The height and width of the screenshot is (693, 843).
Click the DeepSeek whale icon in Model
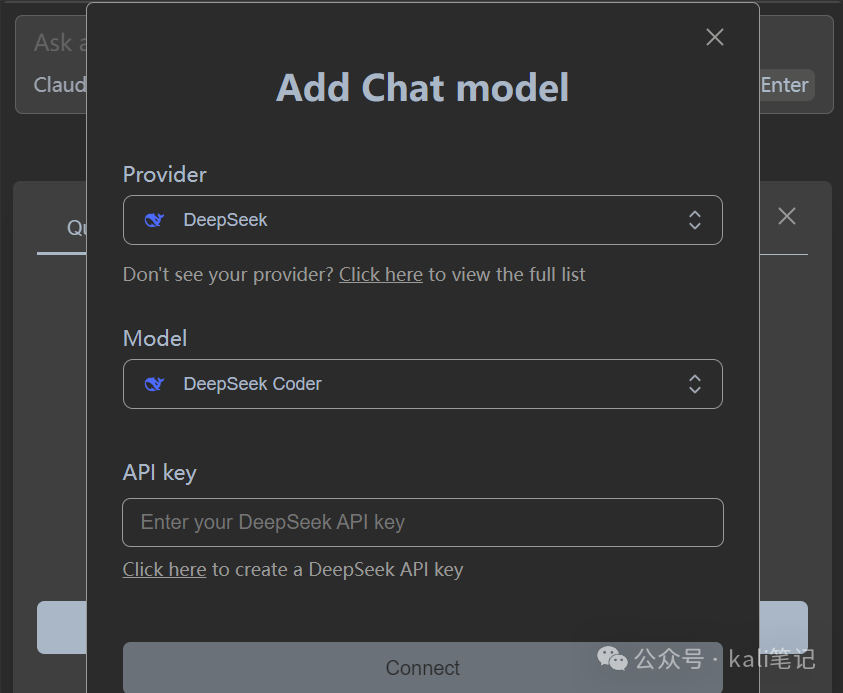[154, 384]
